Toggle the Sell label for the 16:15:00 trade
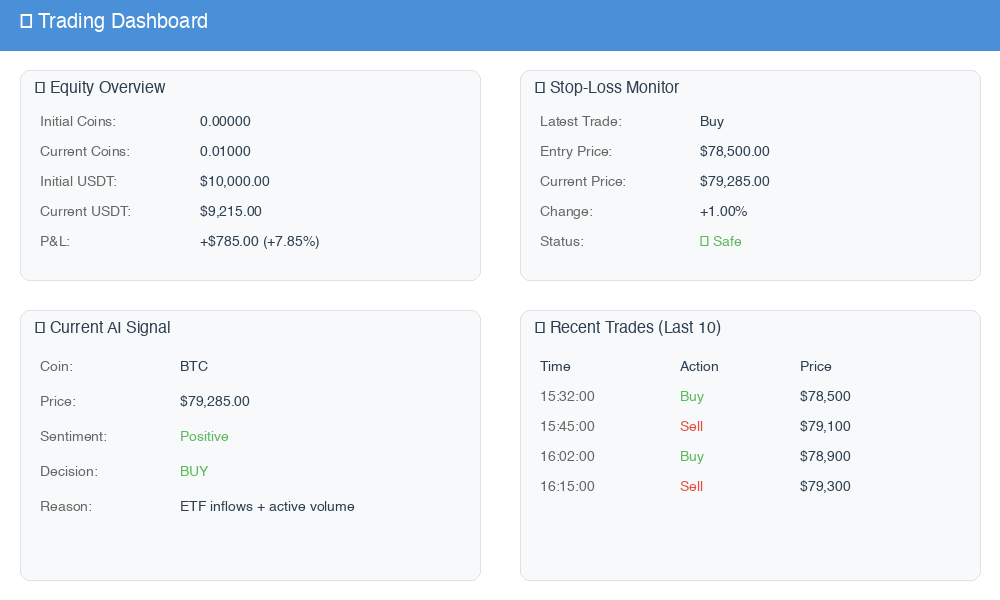The image size is (1000, 600). [x=691, y=486]
